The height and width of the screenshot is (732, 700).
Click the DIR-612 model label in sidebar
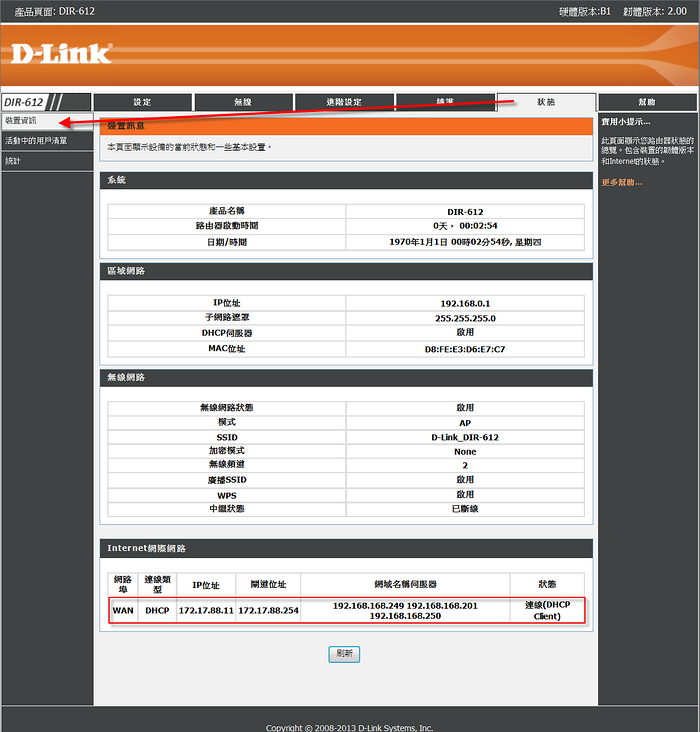point(24,102)
